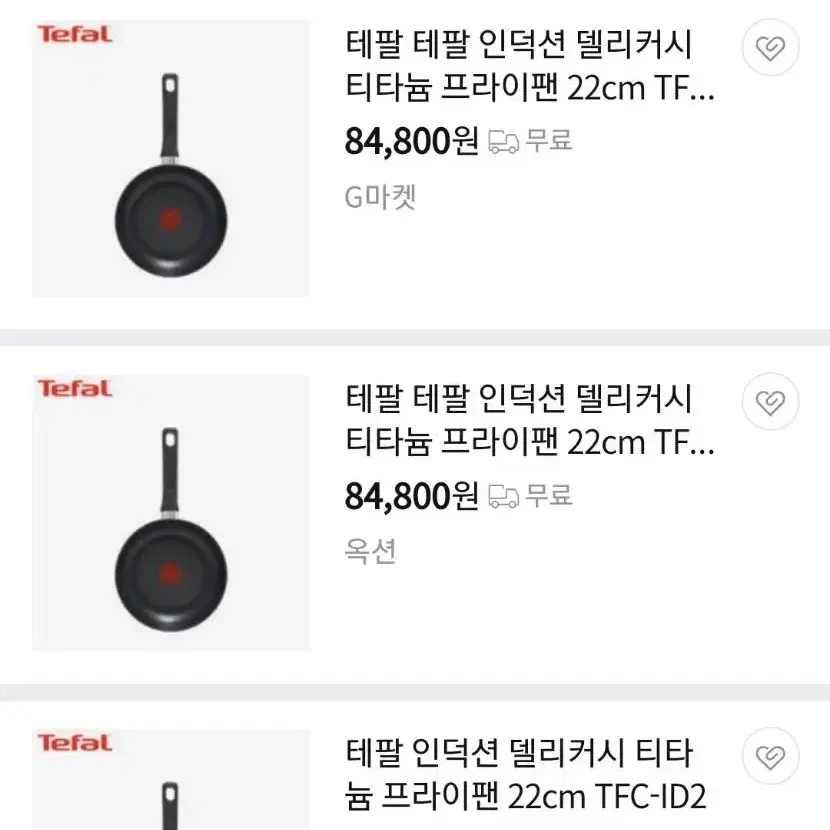
Task: Click Tefal logo on second product image
Action: [74, 389]
